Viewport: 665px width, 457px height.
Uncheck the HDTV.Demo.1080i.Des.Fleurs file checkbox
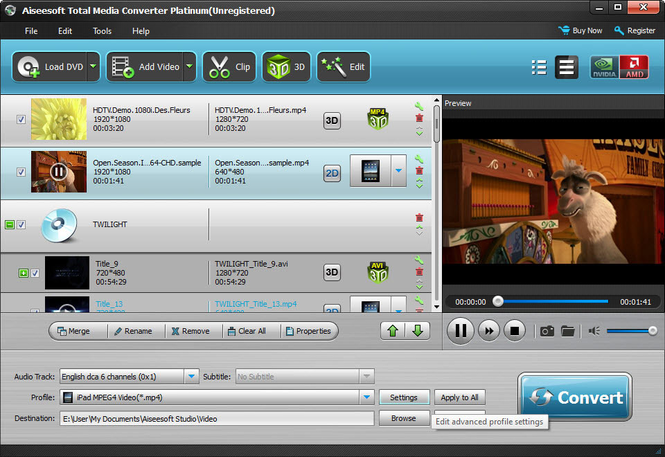22,120
